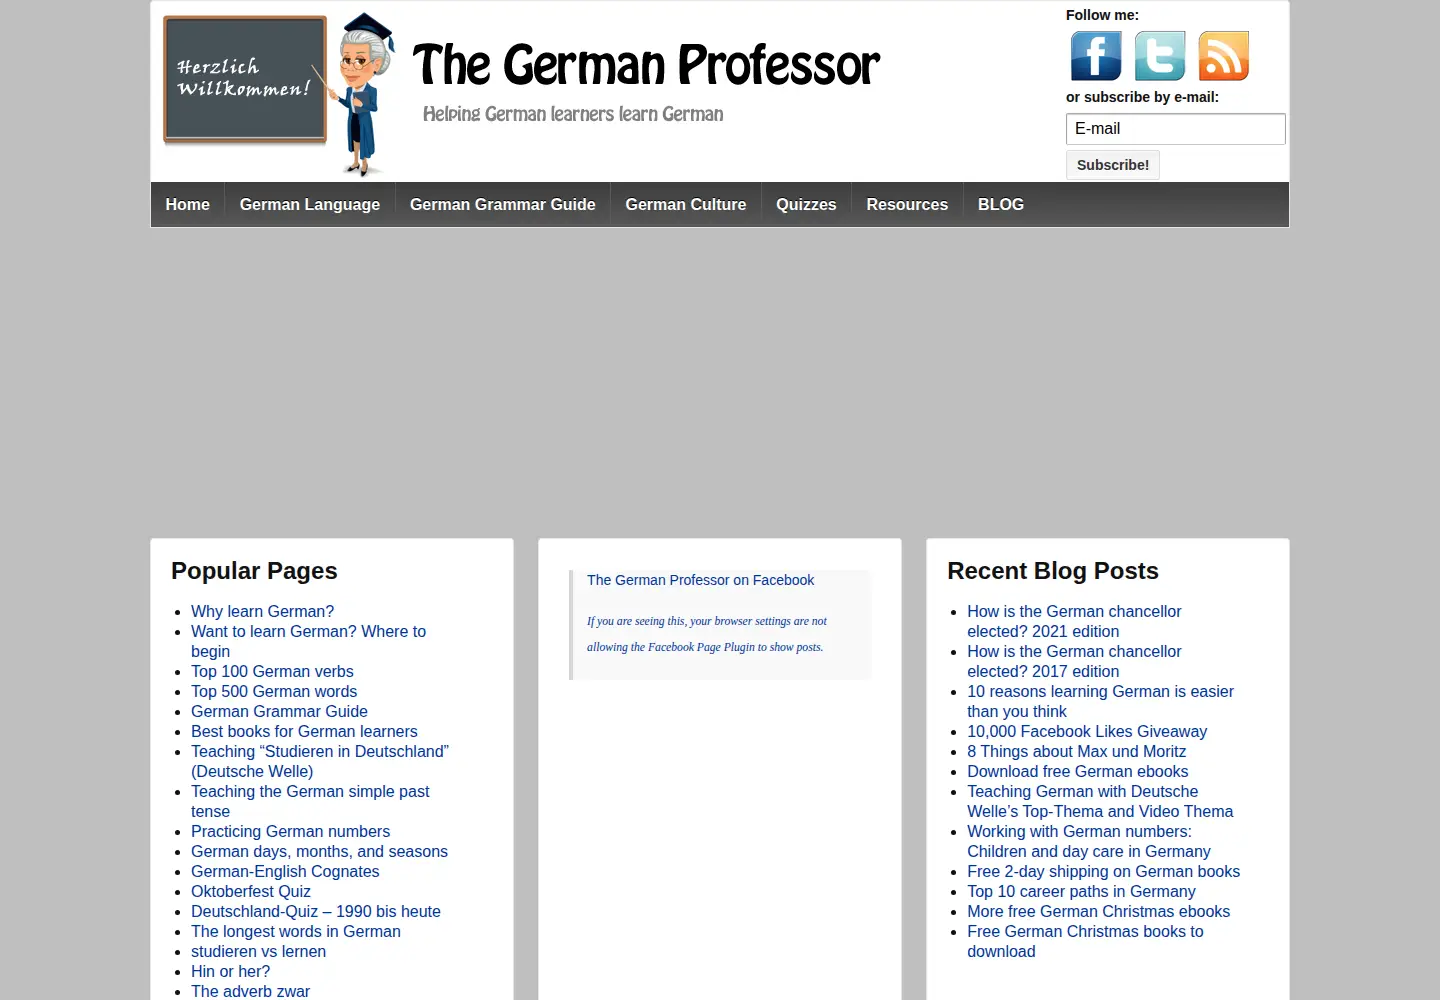Screen dimensions: 1440x1000
Task: Open 10,000 Facebook Likes Giveaway post
Action: pyautogui.click(x=1087, y=731)
